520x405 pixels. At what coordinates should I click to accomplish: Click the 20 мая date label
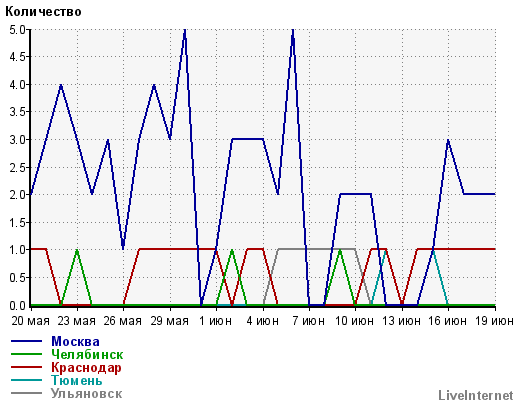coord(30,321)
